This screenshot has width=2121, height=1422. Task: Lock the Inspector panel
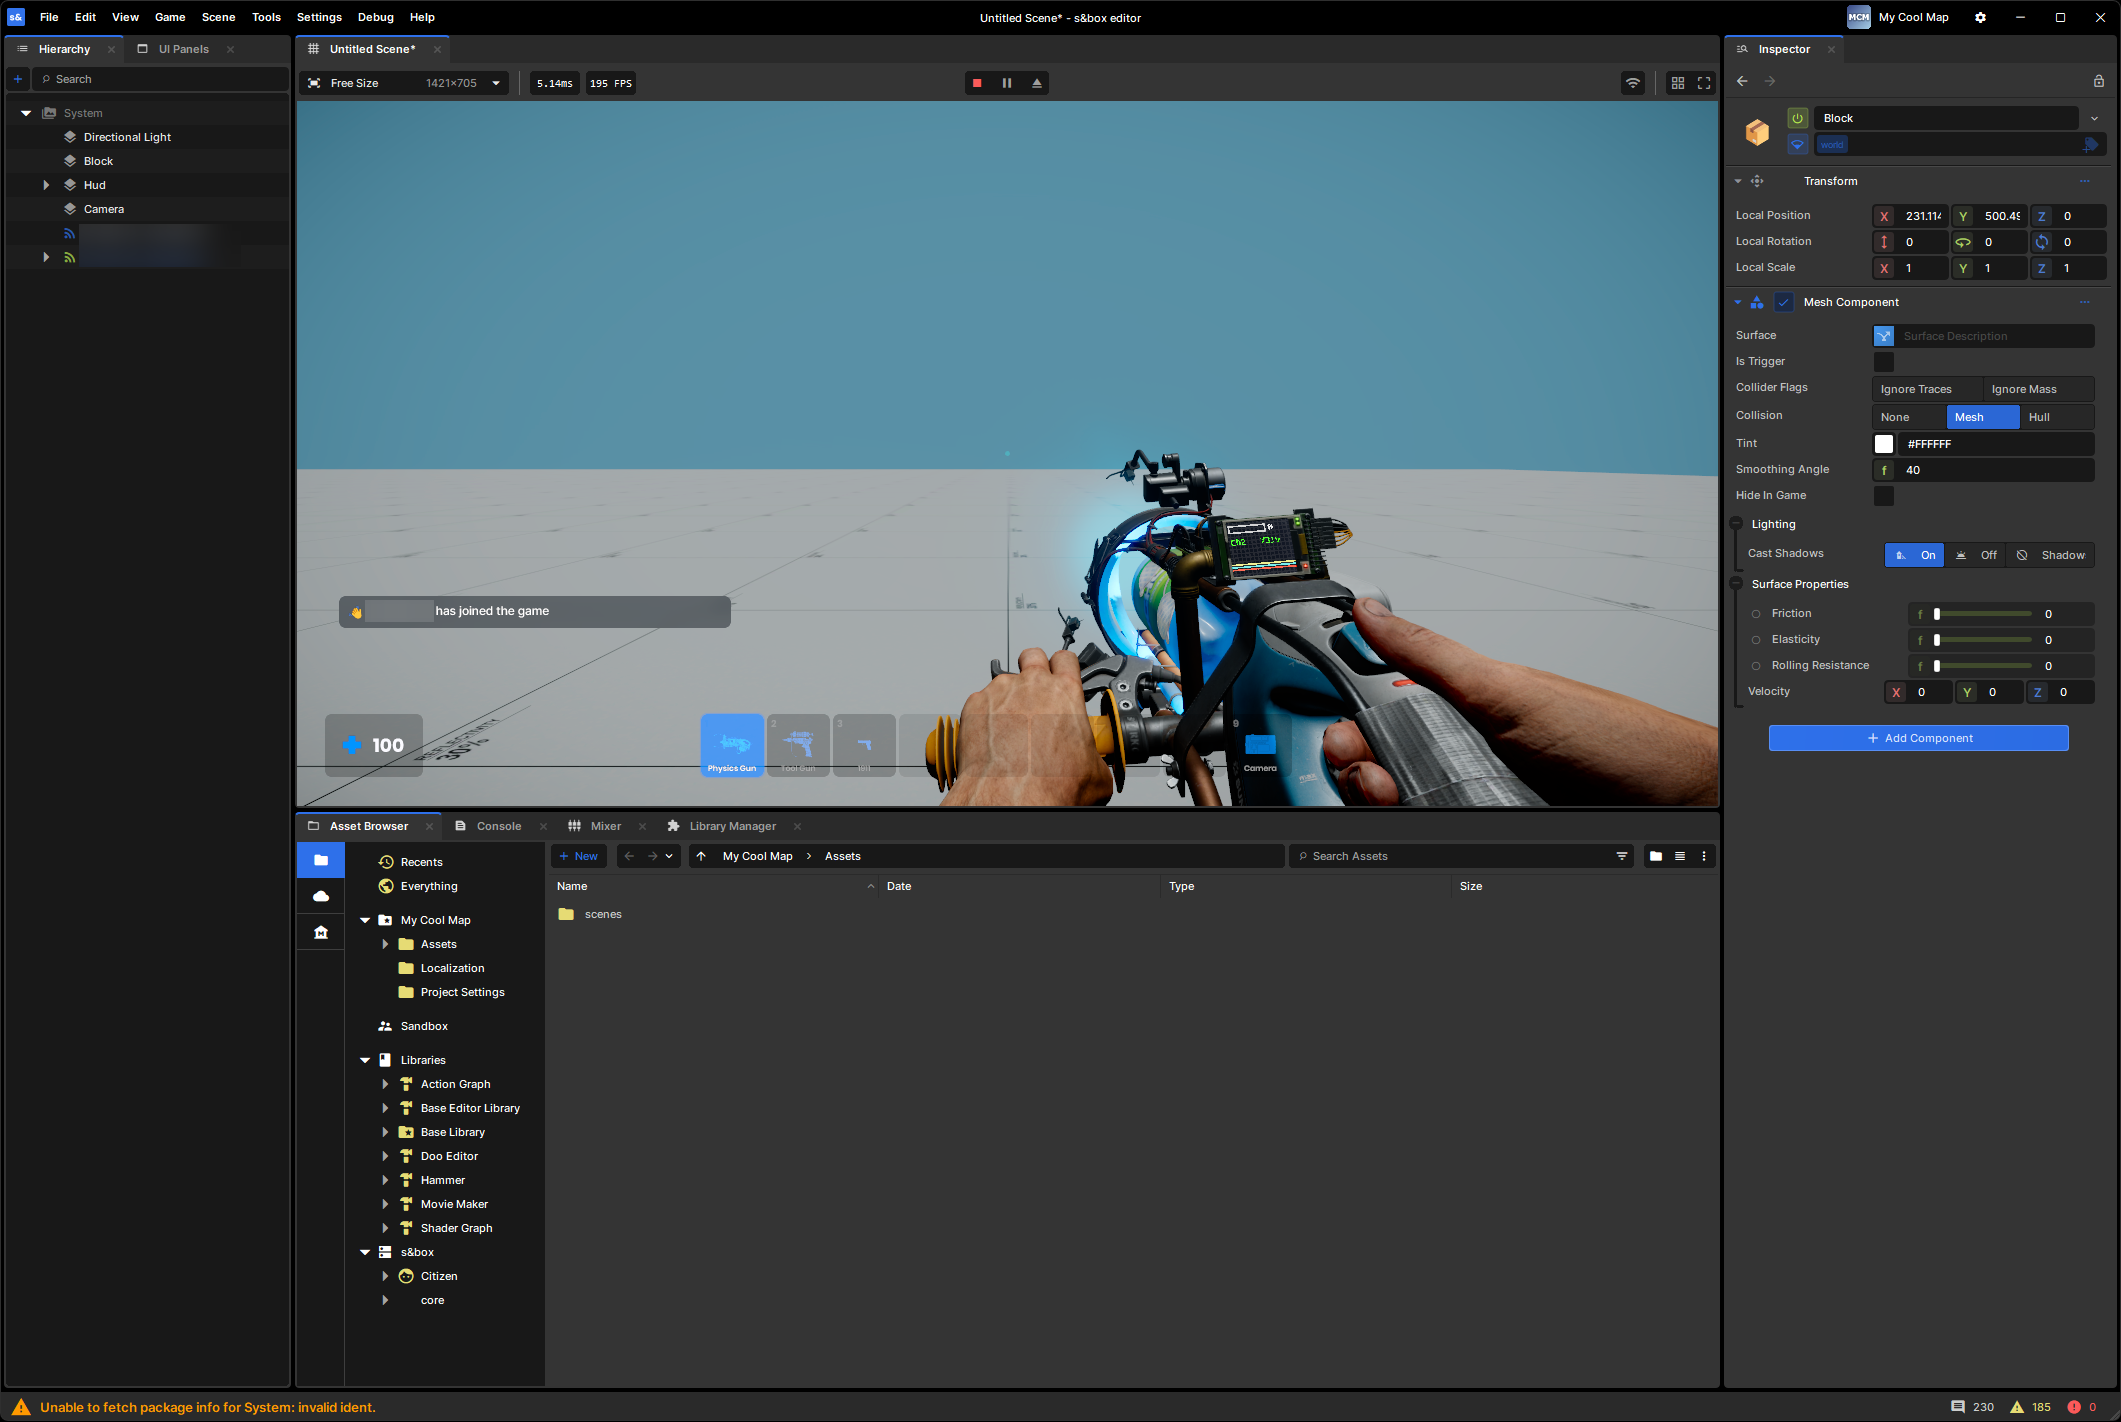tap(2099, 81)
